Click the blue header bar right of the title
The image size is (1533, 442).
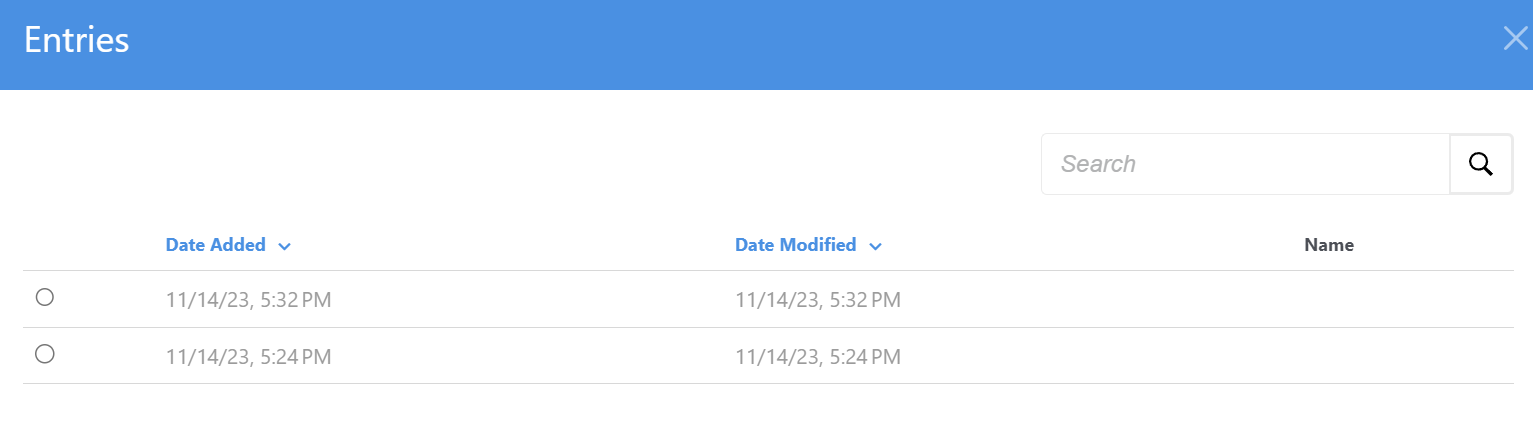click(x=800, y=44)
